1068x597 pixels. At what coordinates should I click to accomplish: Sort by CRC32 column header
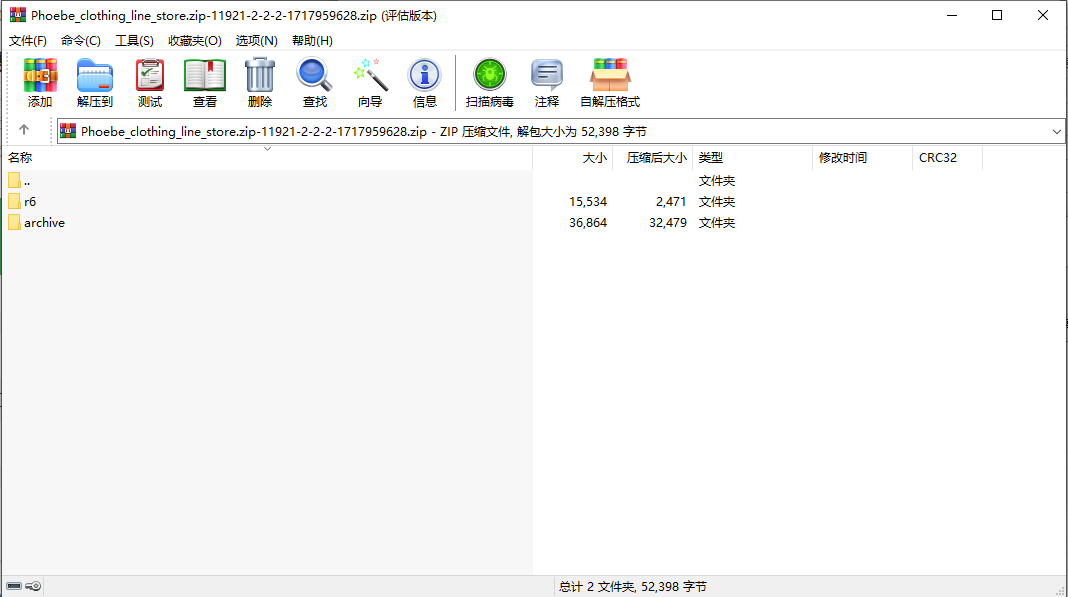pyautogui.click(x=947, y=157)
